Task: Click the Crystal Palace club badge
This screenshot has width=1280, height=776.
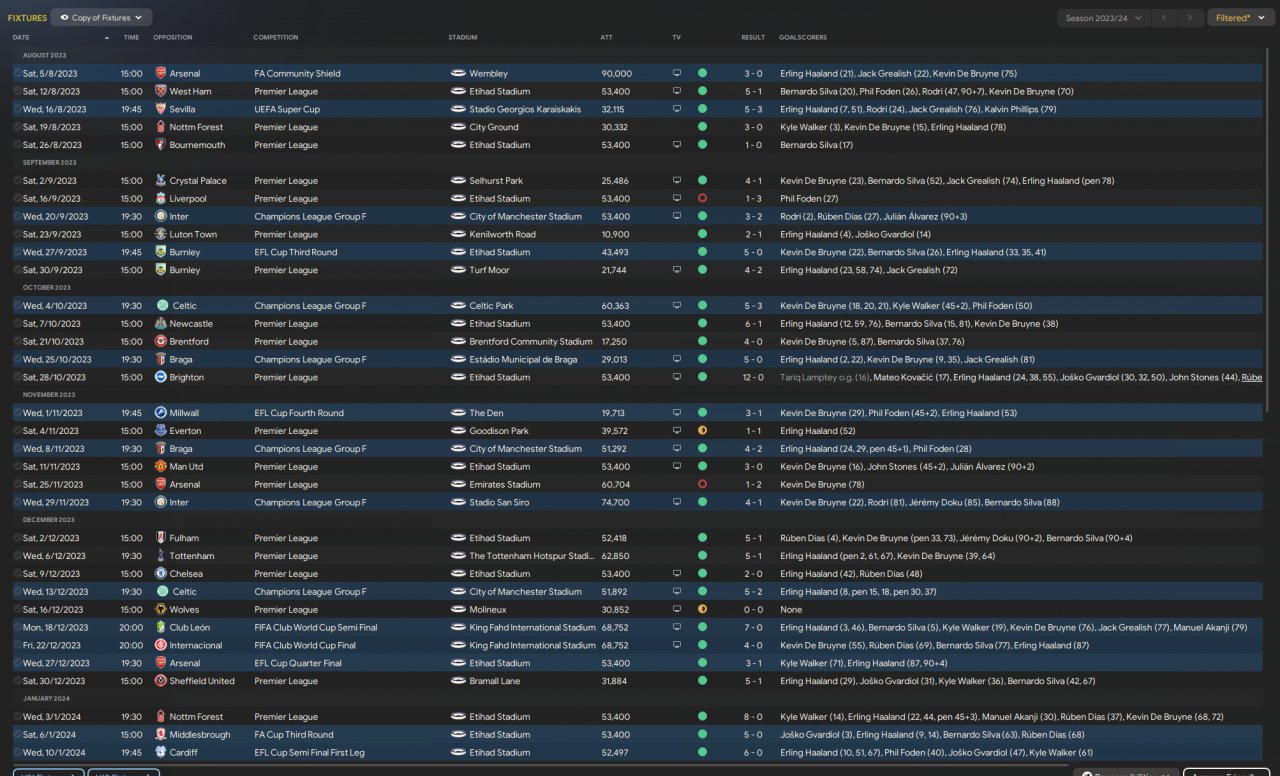Action: [161, 181]
